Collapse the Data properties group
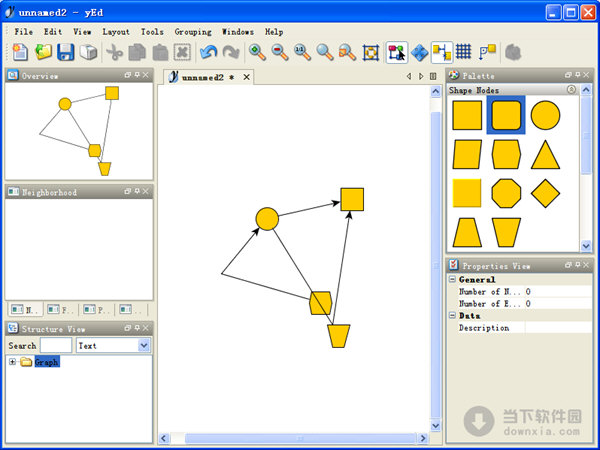The height and width of the screenshot is (450, 600). [x=452, y=316]
